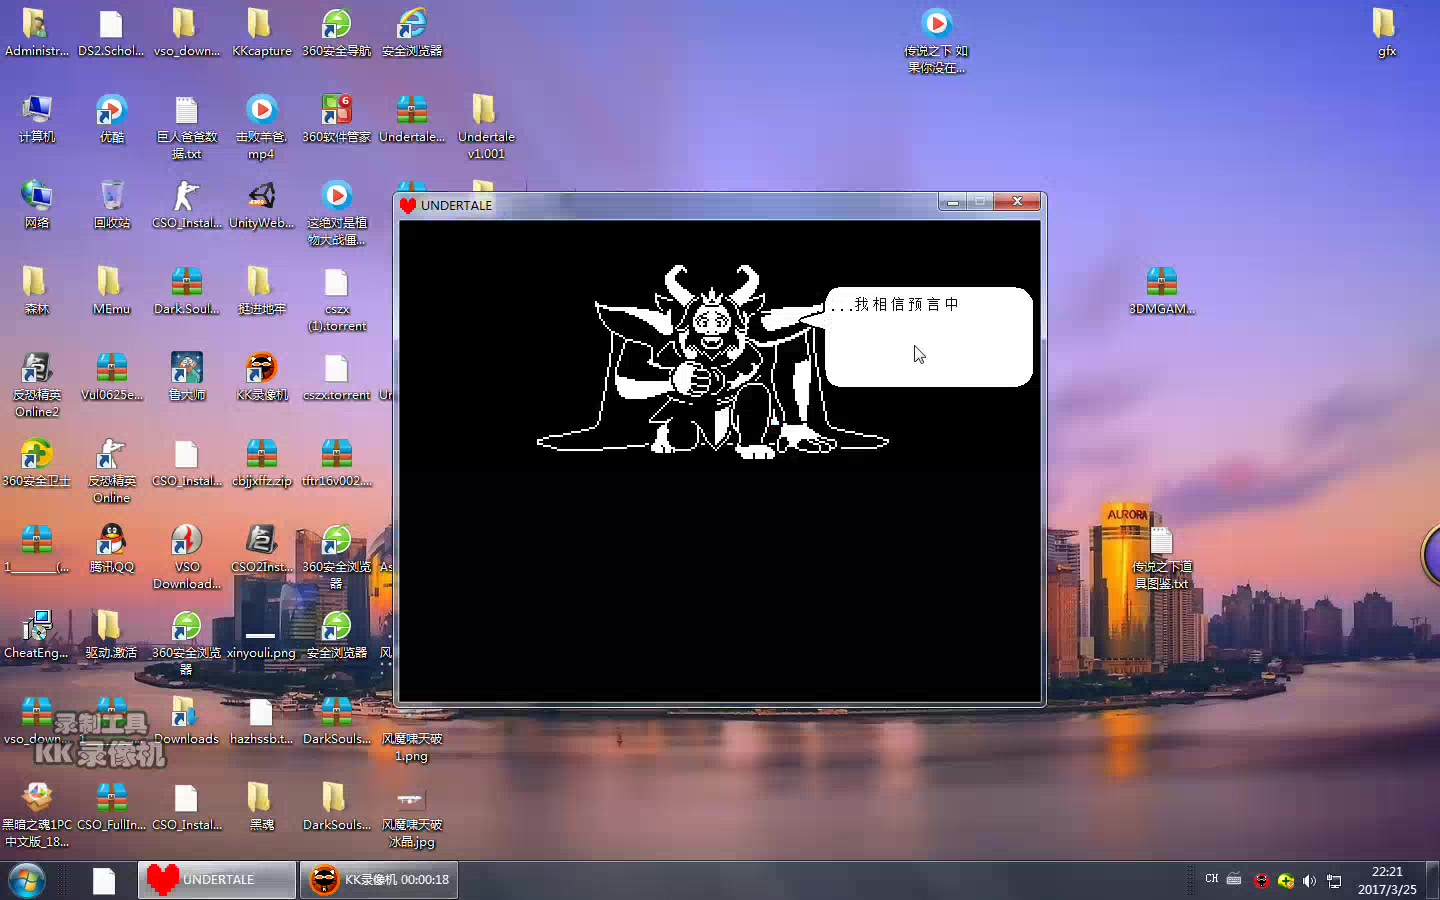Image resolution: width=1440 pixels, height=900 pixels.
Task: Open the 回收站 recycle bin
Action: [x=111, y=204]
